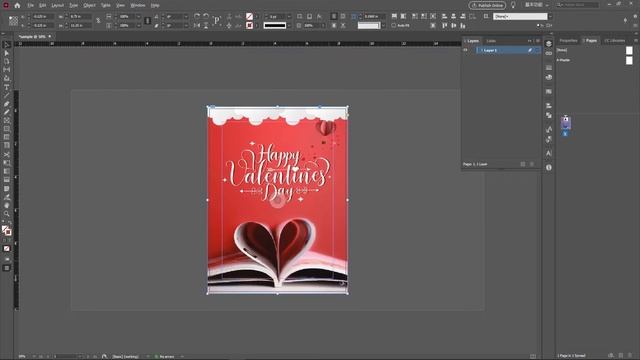
Task: Select the Page tool
Action: tap(7, 62)
